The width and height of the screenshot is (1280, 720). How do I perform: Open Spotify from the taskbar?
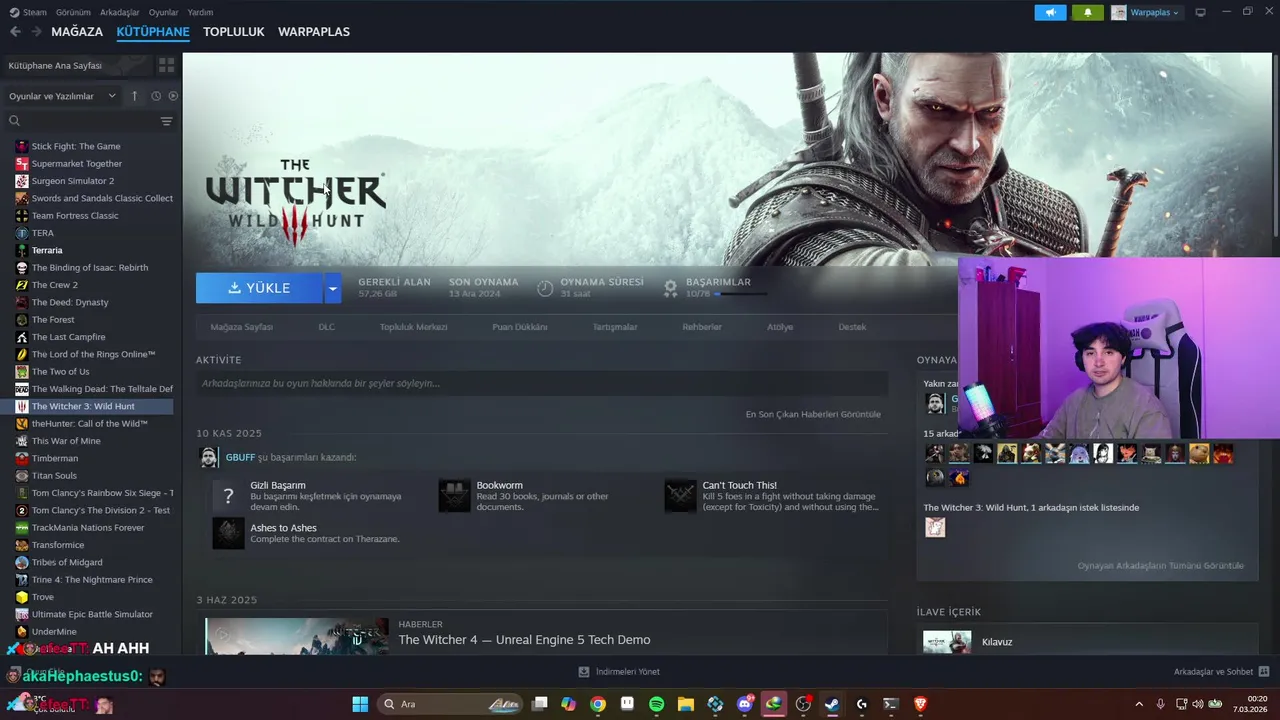click(656, 704)
